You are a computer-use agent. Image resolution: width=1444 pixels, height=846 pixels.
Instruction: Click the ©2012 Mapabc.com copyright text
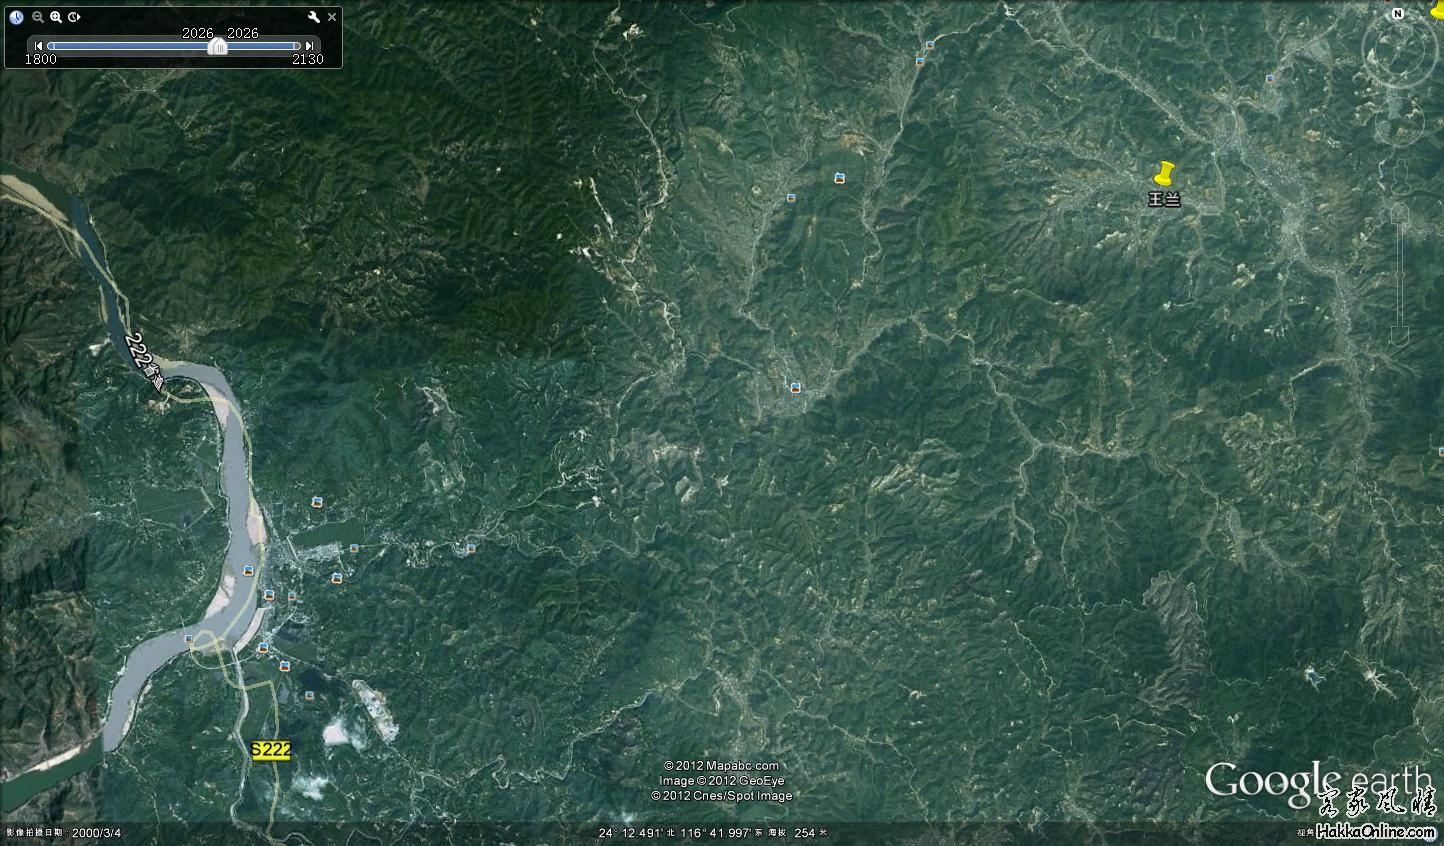721,766
